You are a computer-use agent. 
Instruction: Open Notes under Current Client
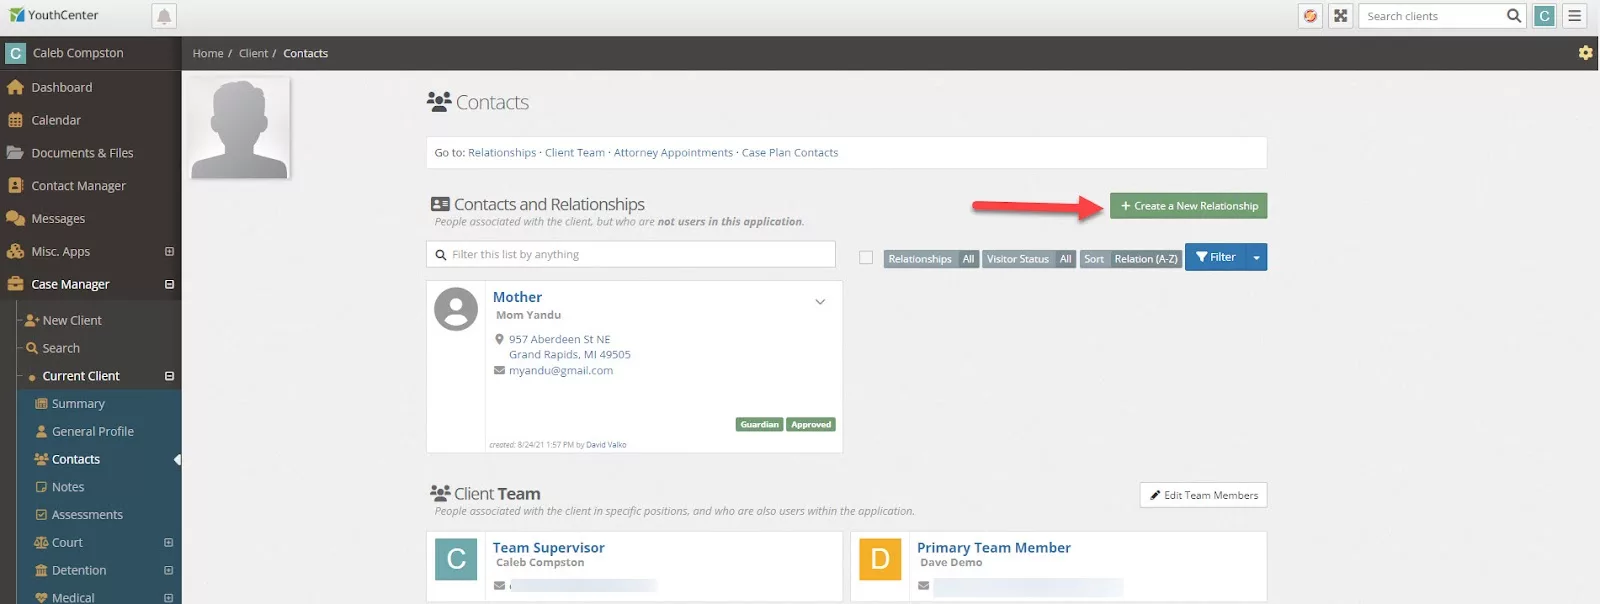coord(68,488)
